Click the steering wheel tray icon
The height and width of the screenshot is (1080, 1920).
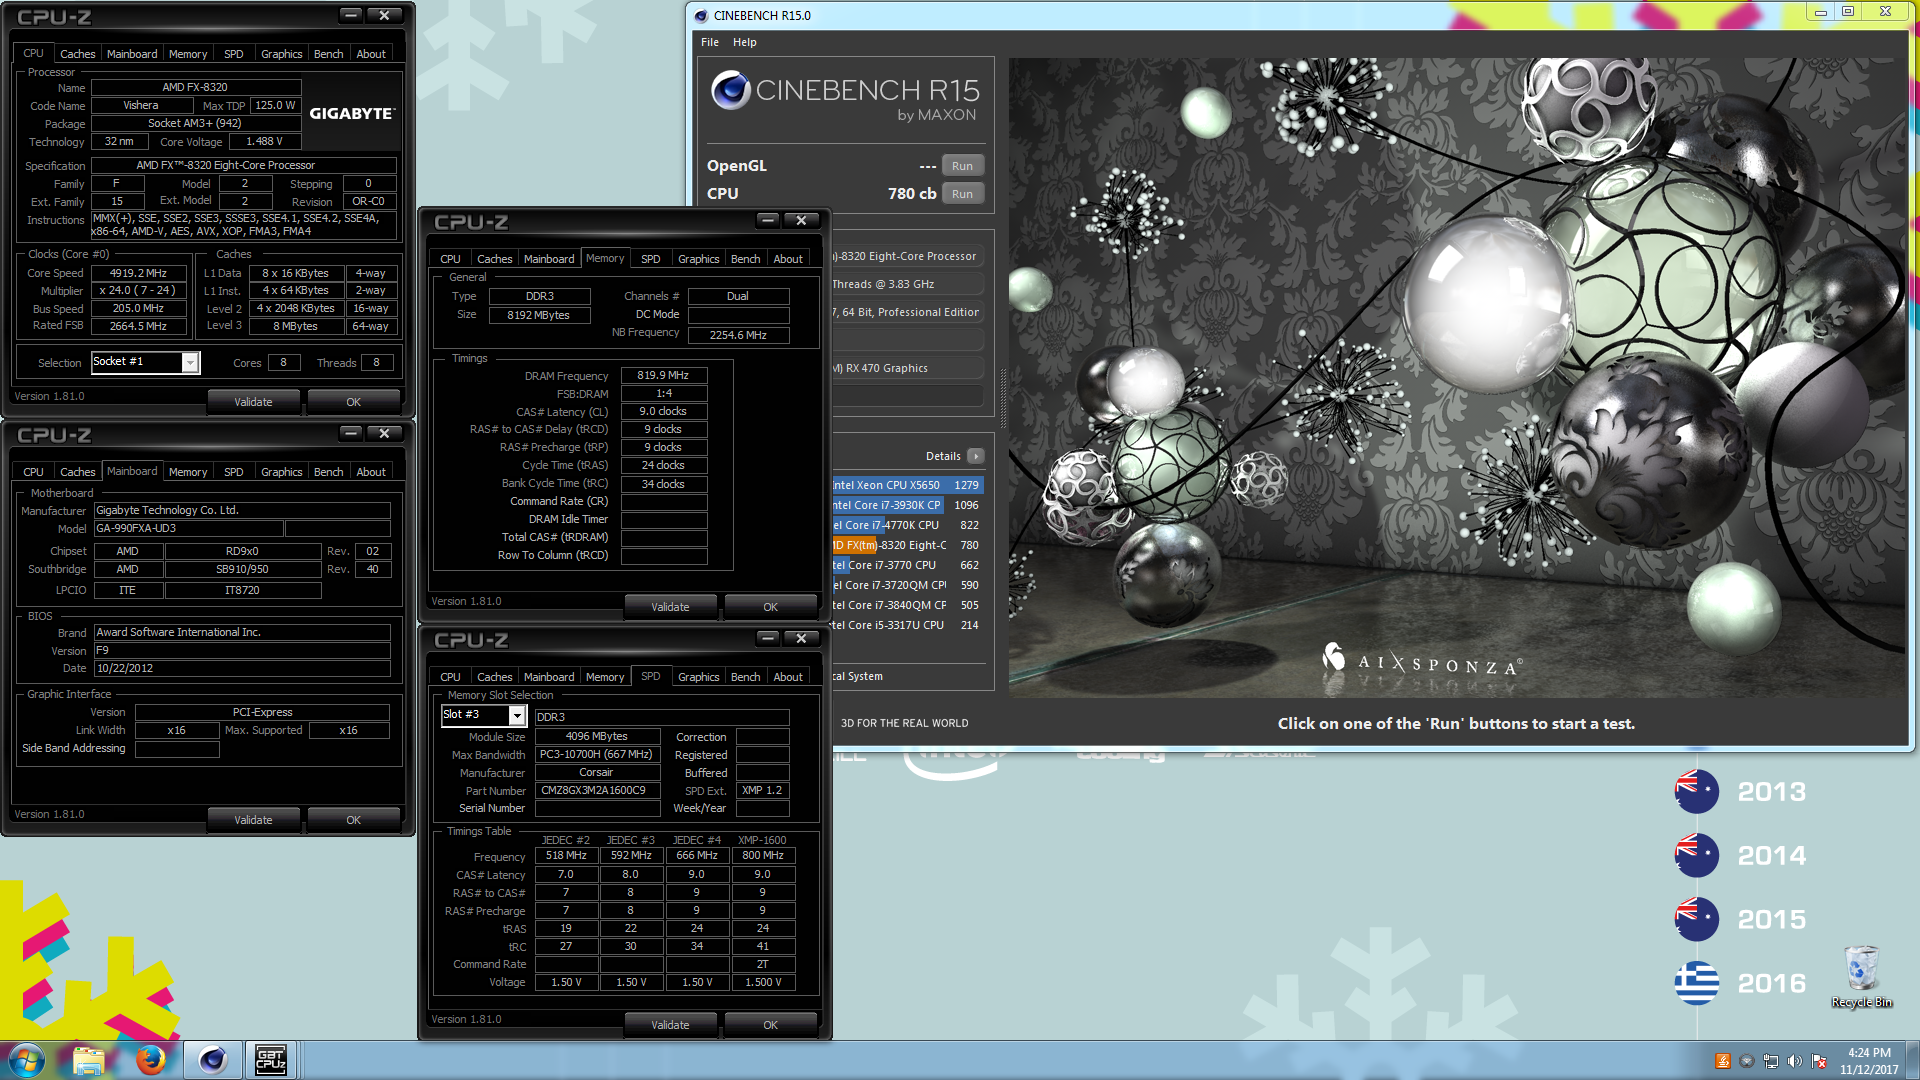coord(1747,1061)
